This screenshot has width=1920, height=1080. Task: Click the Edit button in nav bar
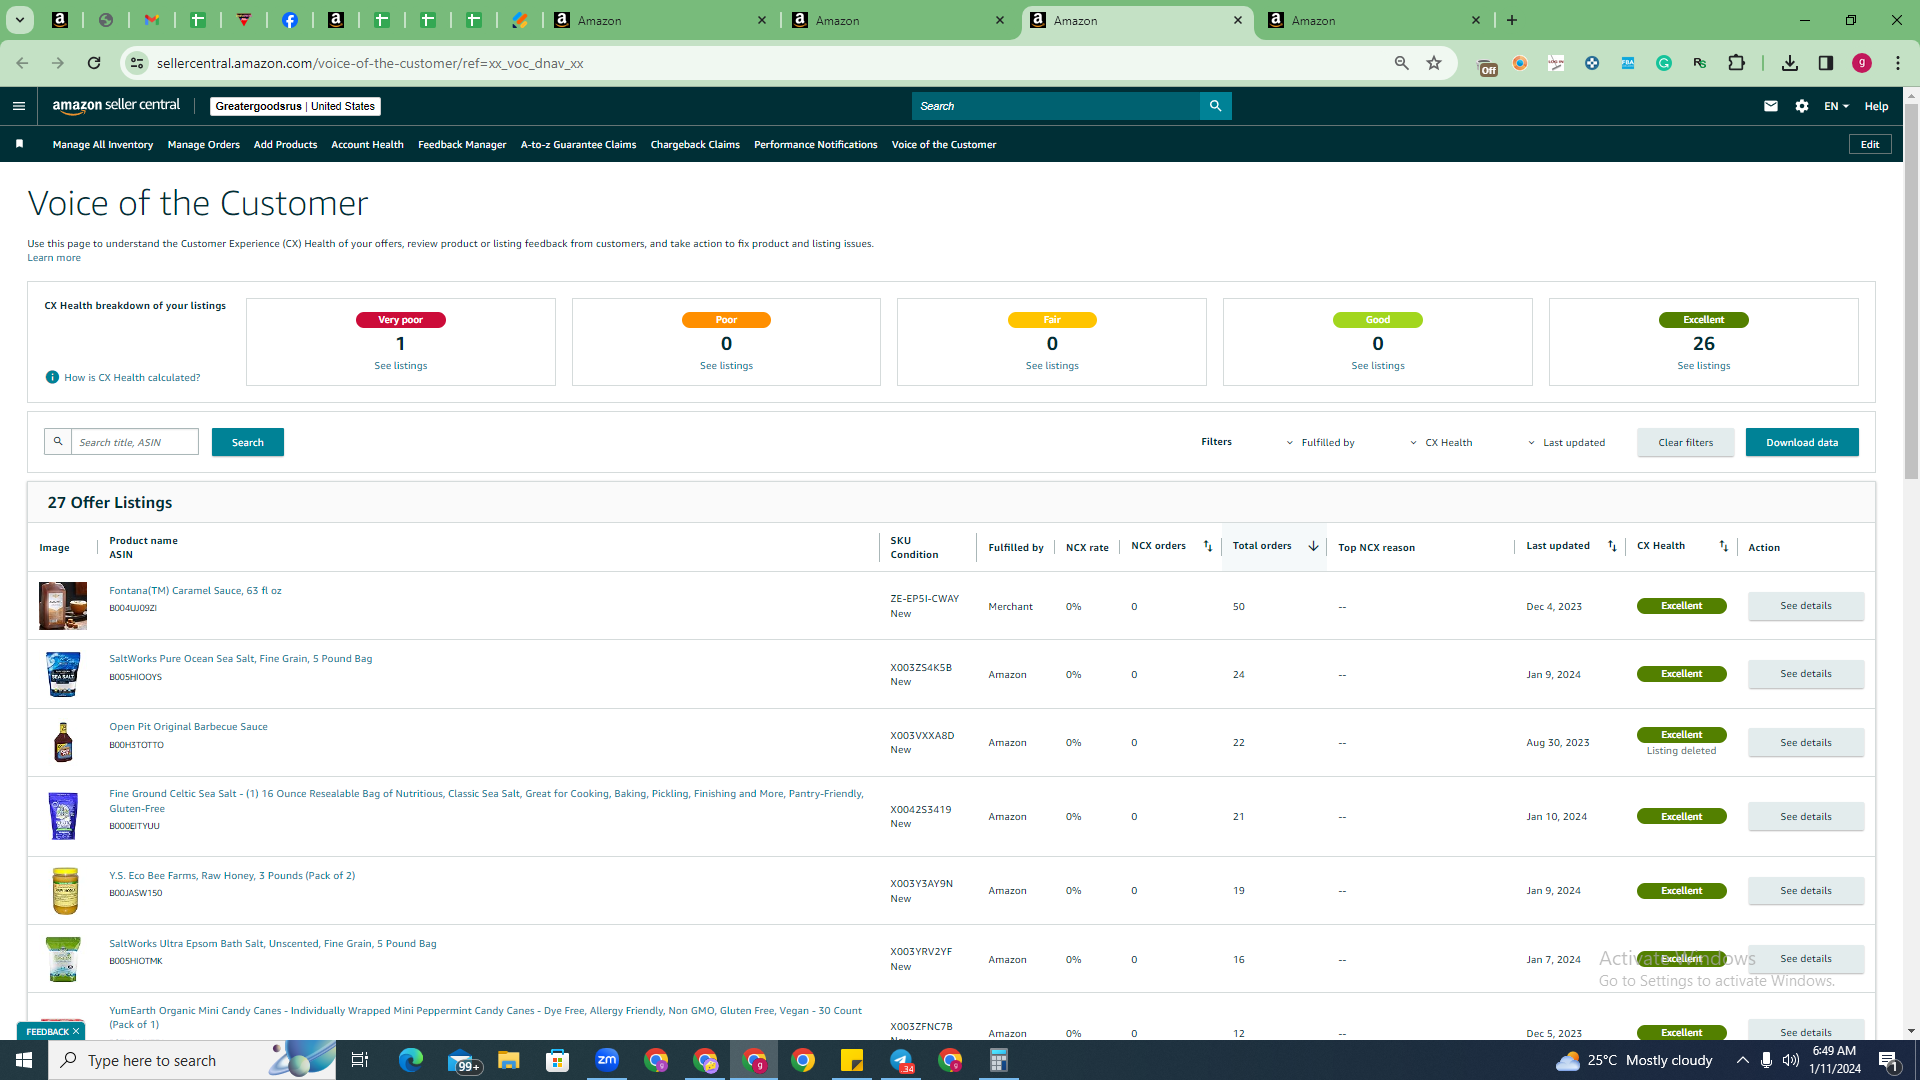click(1870, 144)
